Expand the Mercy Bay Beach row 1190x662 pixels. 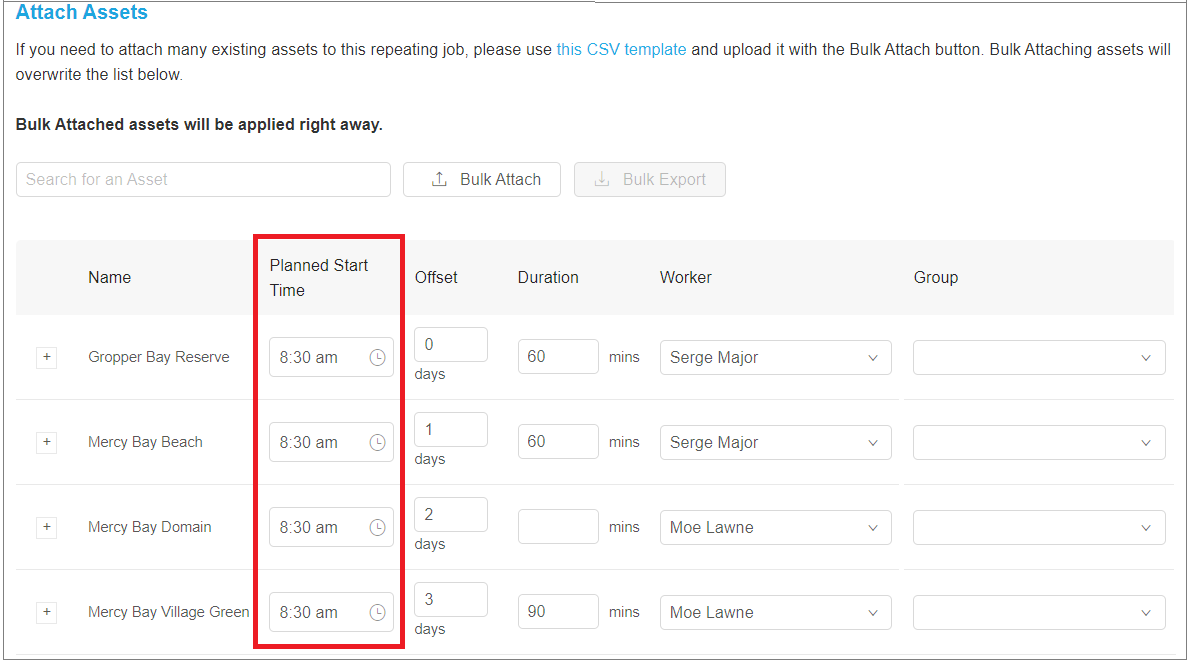[x=47, y=442]
